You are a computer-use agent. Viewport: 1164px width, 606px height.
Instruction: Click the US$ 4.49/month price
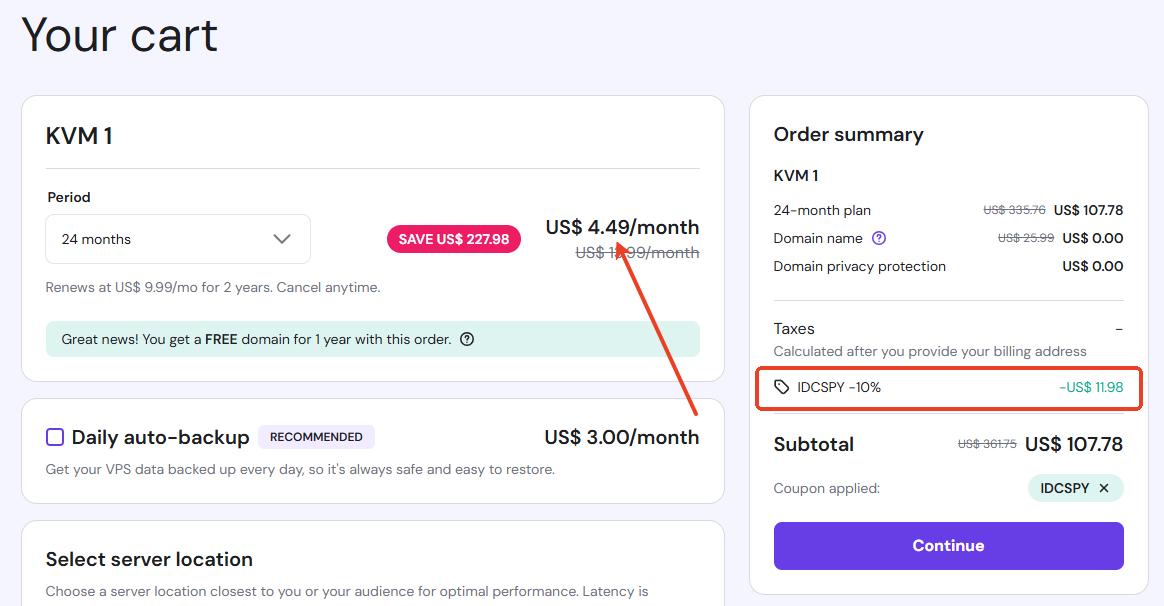tap(622, 227)
